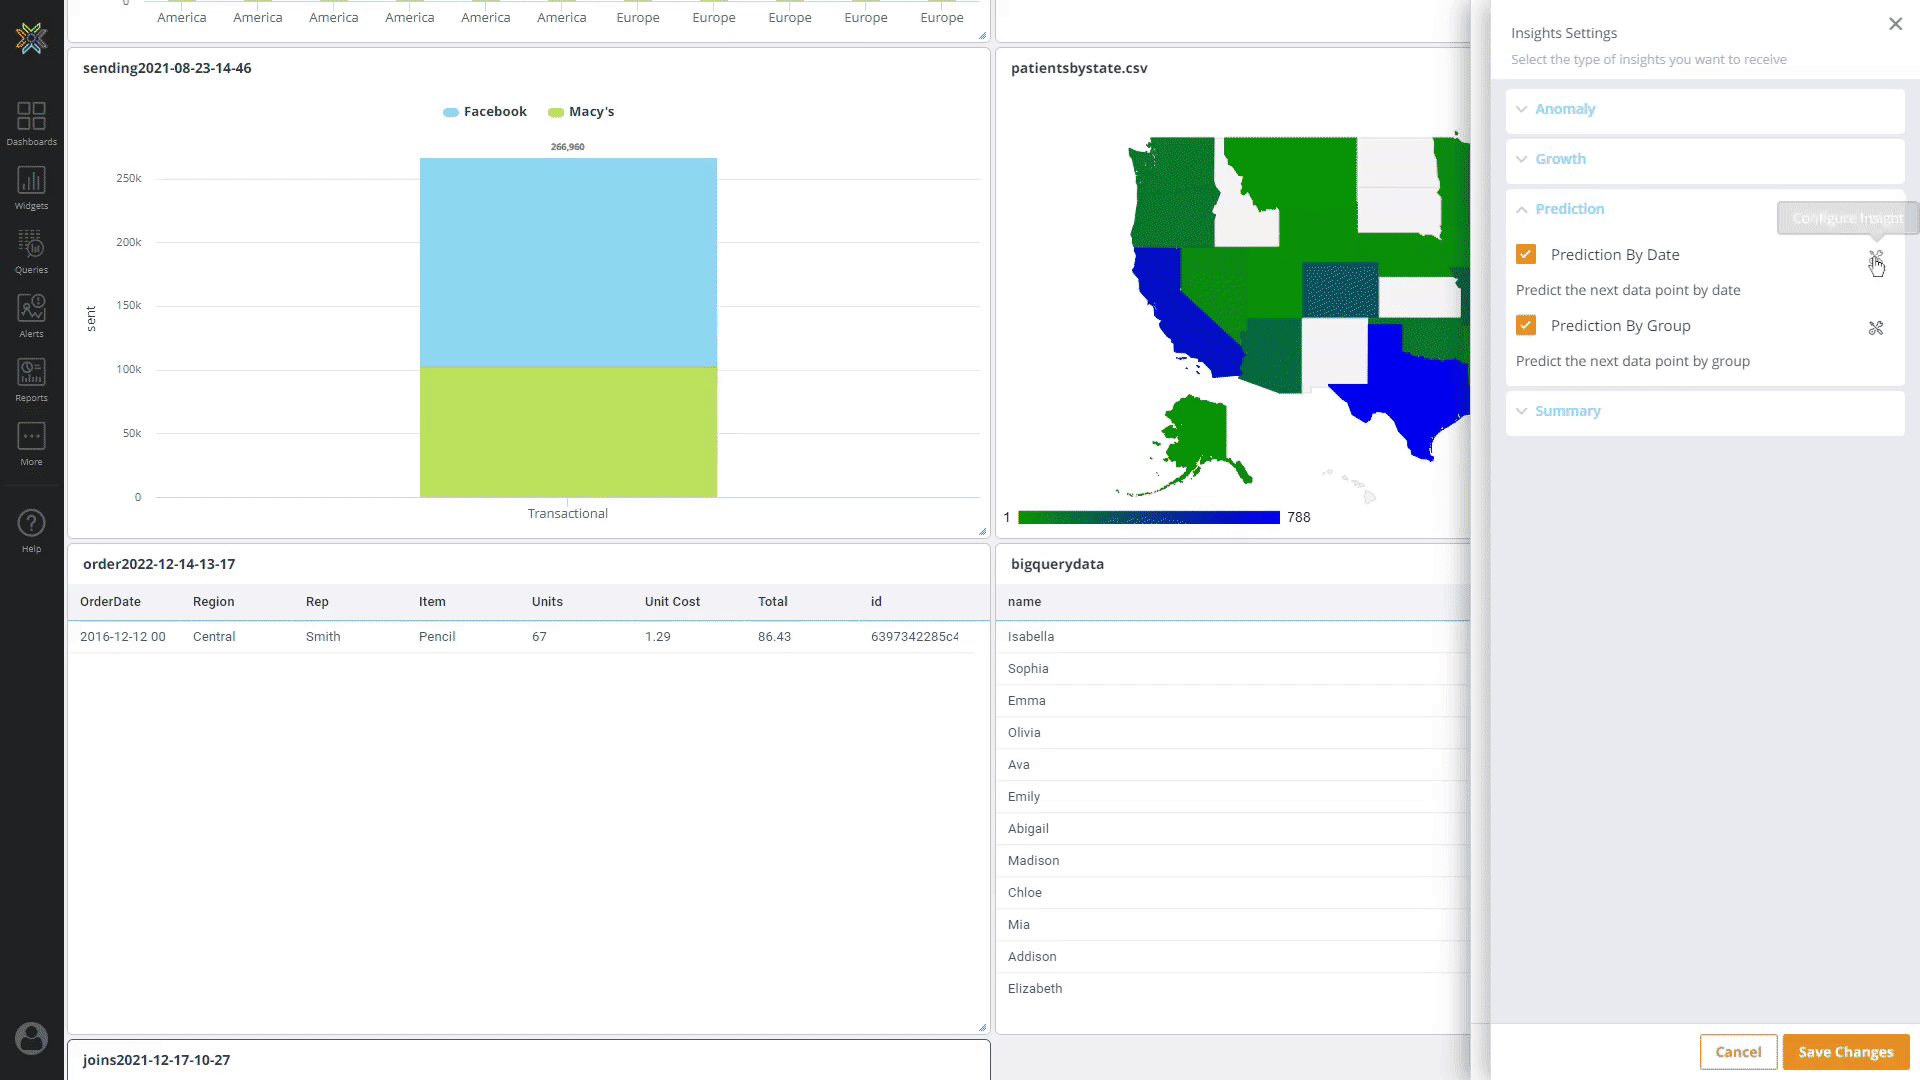Image resolution: width=1920 pixels, height=1080 pixels.
Task: Uncheck Prediction By Group checkbox
Action: 1525,325
